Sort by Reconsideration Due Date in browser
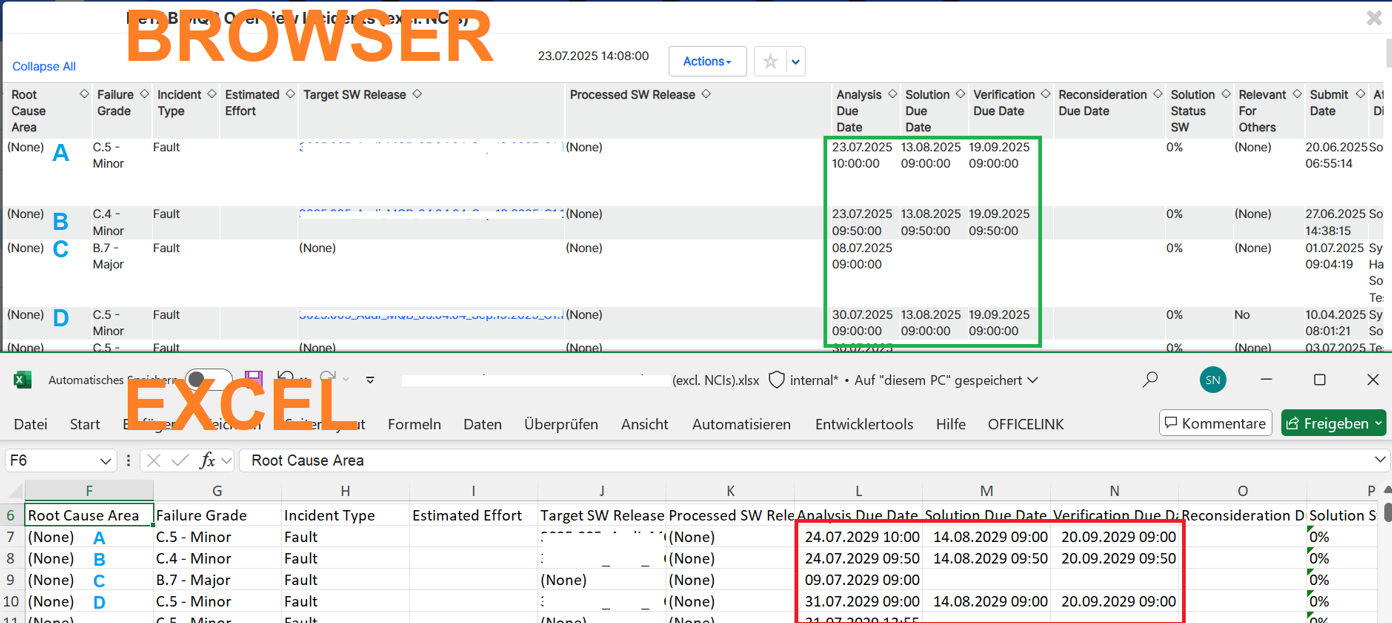 [1157, 94]
